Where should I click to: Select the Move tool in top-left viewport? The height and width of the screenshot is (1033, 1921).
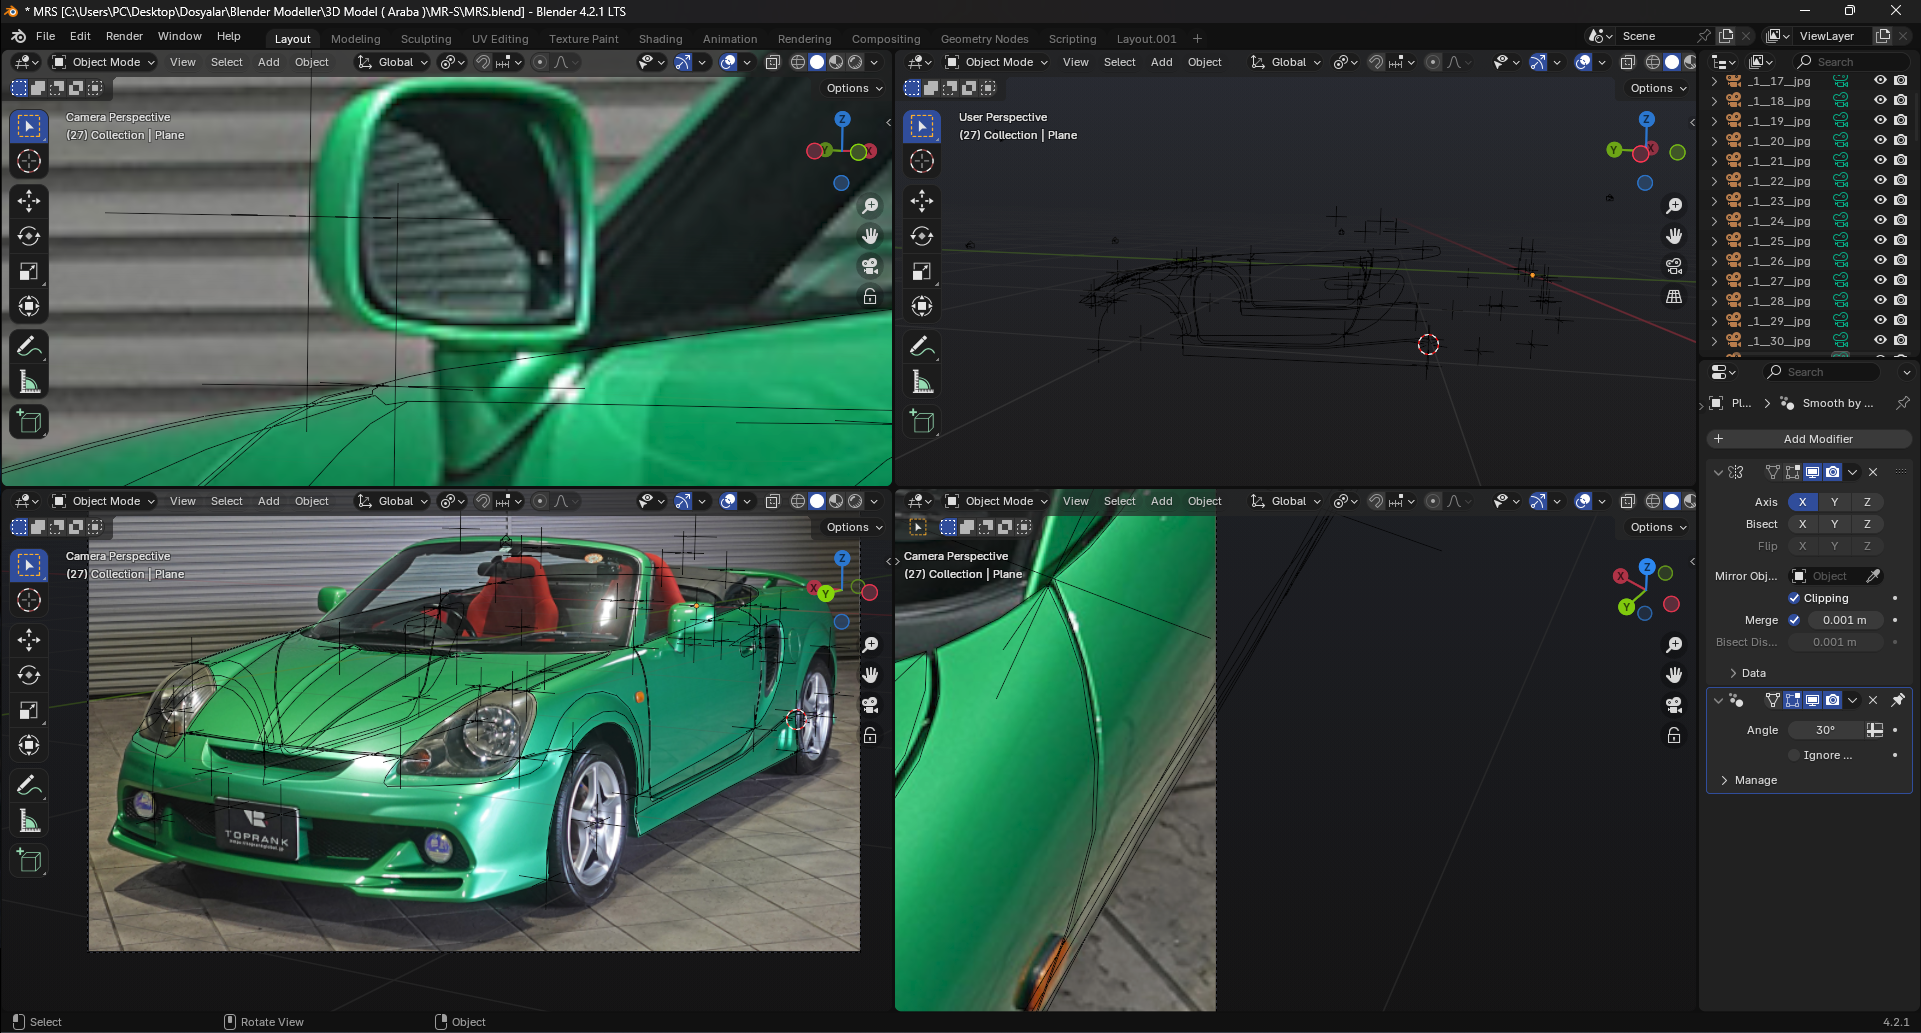coord(29,201)
